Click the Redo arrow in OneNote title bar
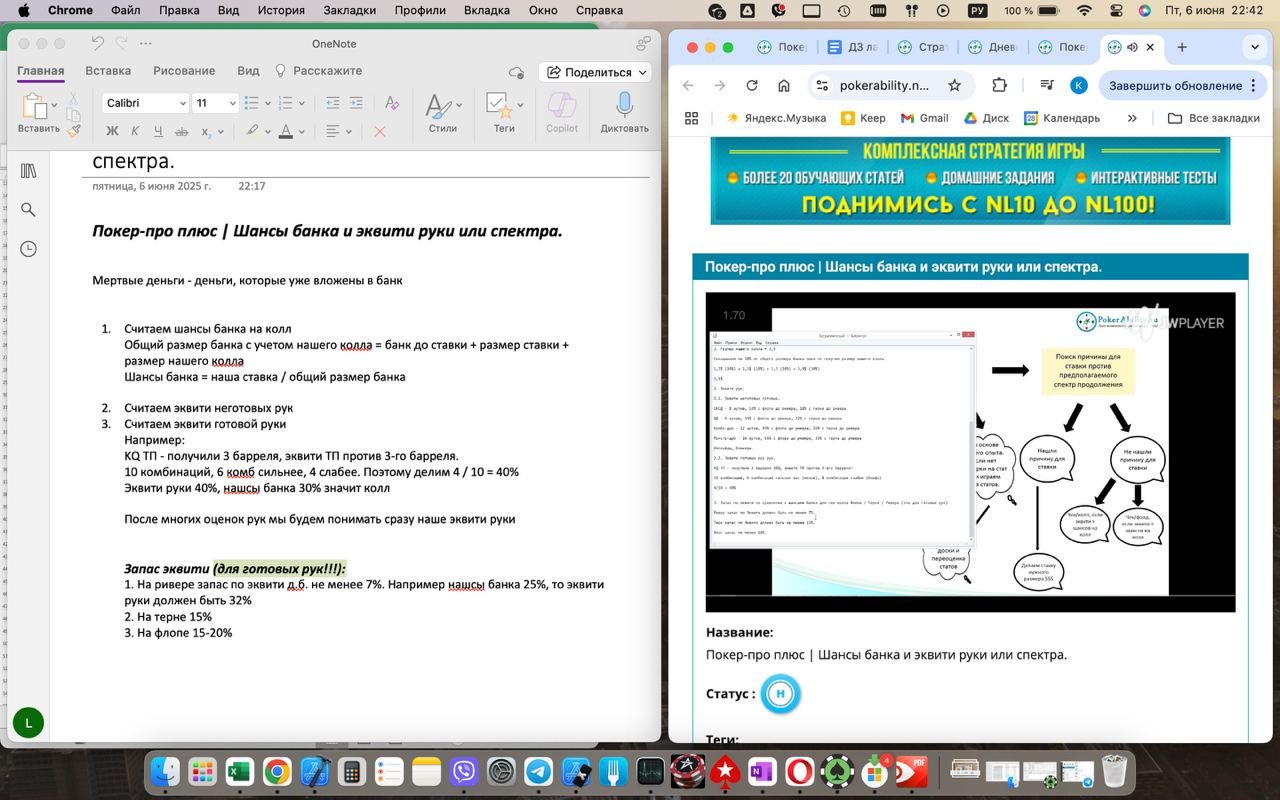This screenshot has height=800, width=1280. tap(122, 43)
